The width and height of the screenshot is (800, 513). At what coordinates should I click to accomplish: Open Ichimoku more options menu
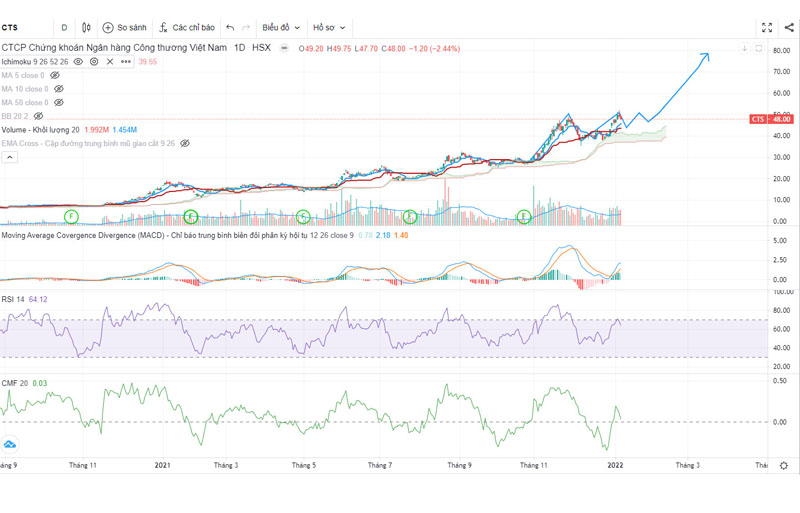pyautogui.click(x=126, y=62)
